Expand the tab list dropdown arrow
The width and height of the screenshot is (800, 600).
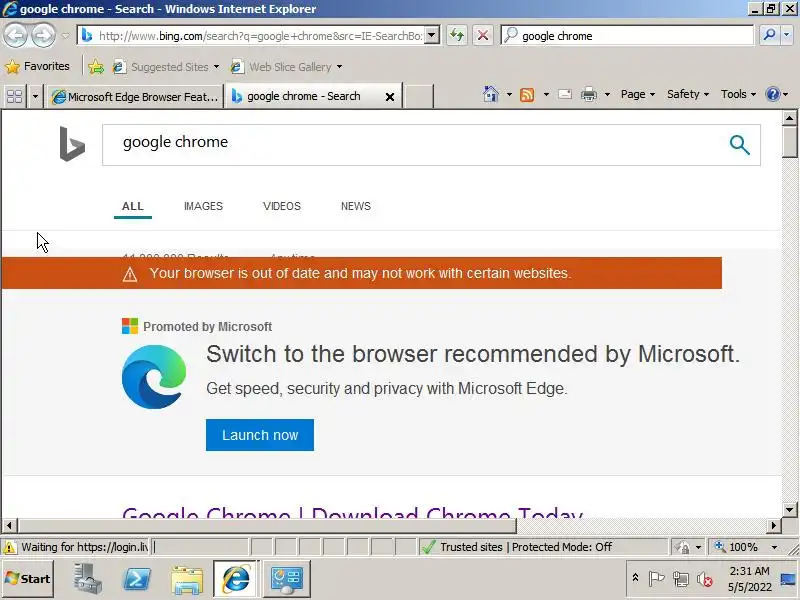(35, 96)
